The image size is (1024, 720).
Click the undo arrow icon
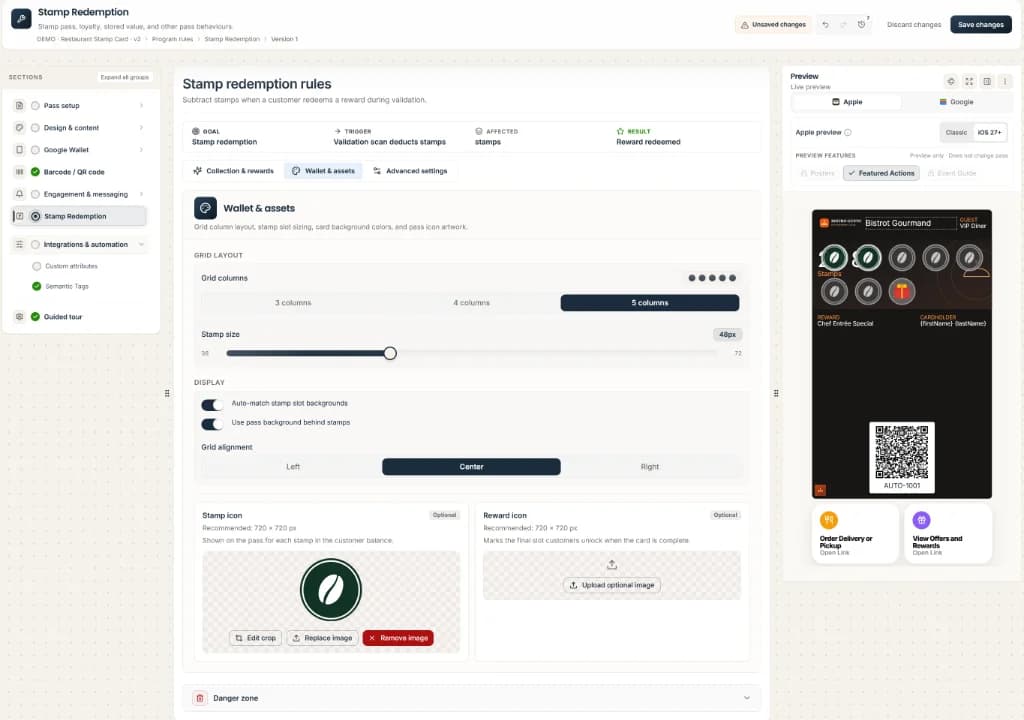tap(825, 25)
